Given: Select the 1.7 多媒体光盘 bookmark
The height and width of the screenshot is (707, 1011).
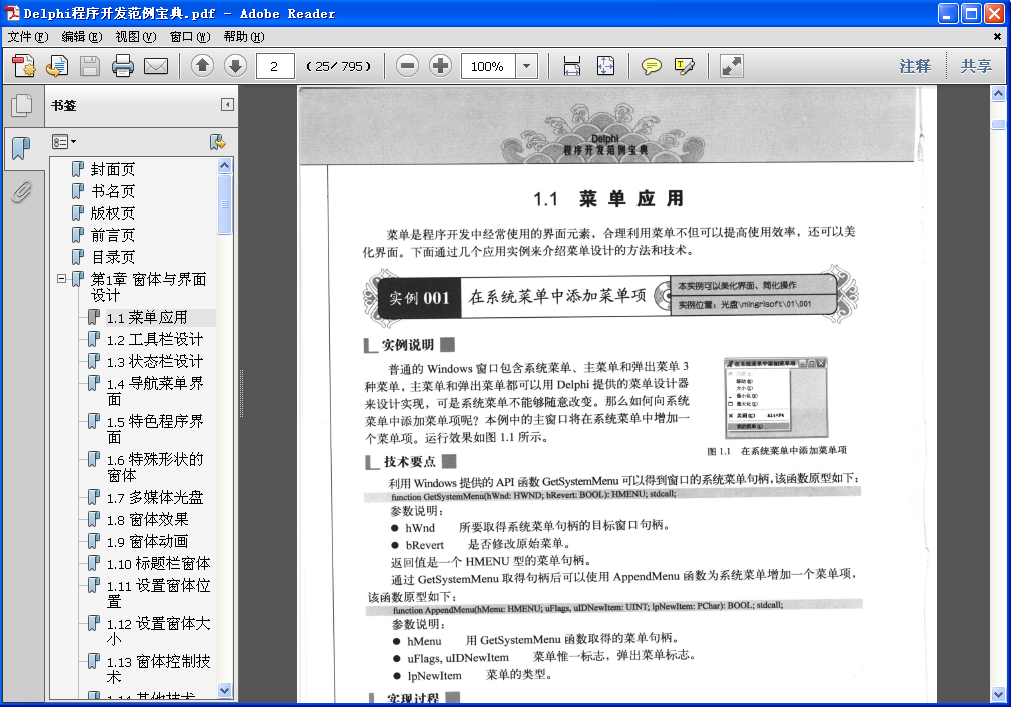Looking at the screenshot, I should click(155, 498).
